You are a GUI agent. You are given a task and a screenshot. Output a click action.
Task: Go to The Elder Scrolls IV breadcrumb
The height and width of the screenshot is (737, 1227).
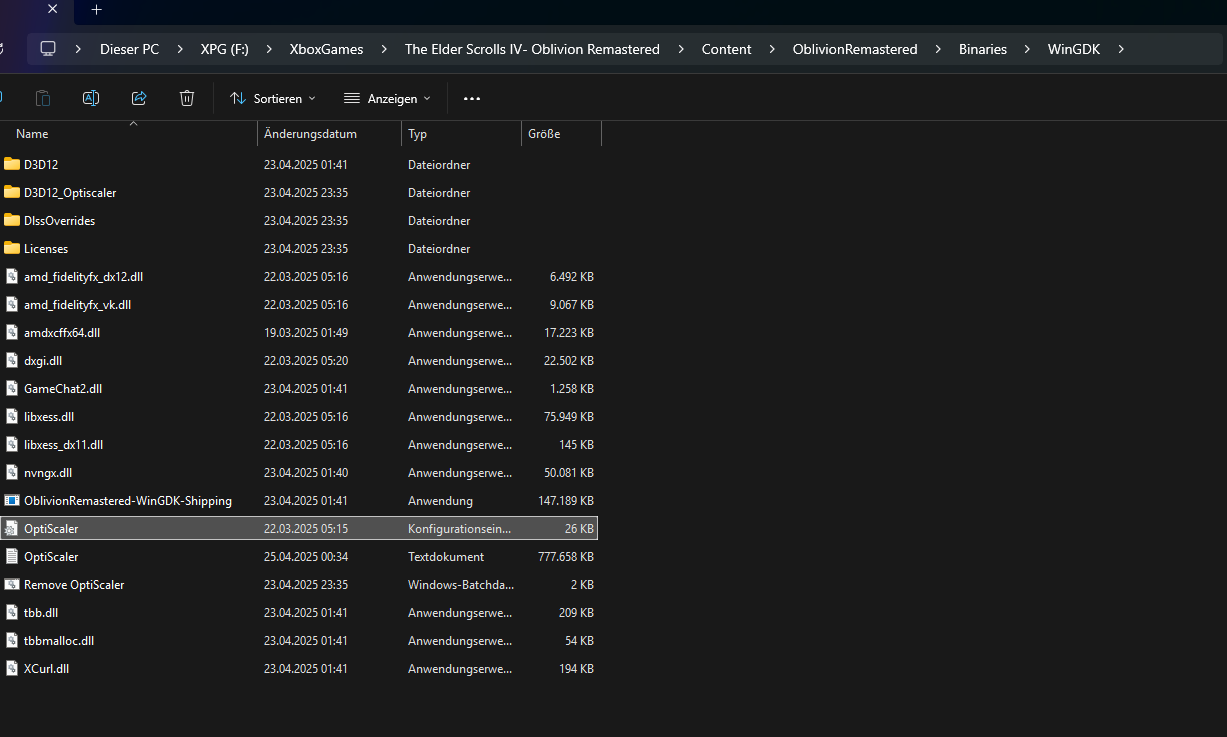point(532,49)
